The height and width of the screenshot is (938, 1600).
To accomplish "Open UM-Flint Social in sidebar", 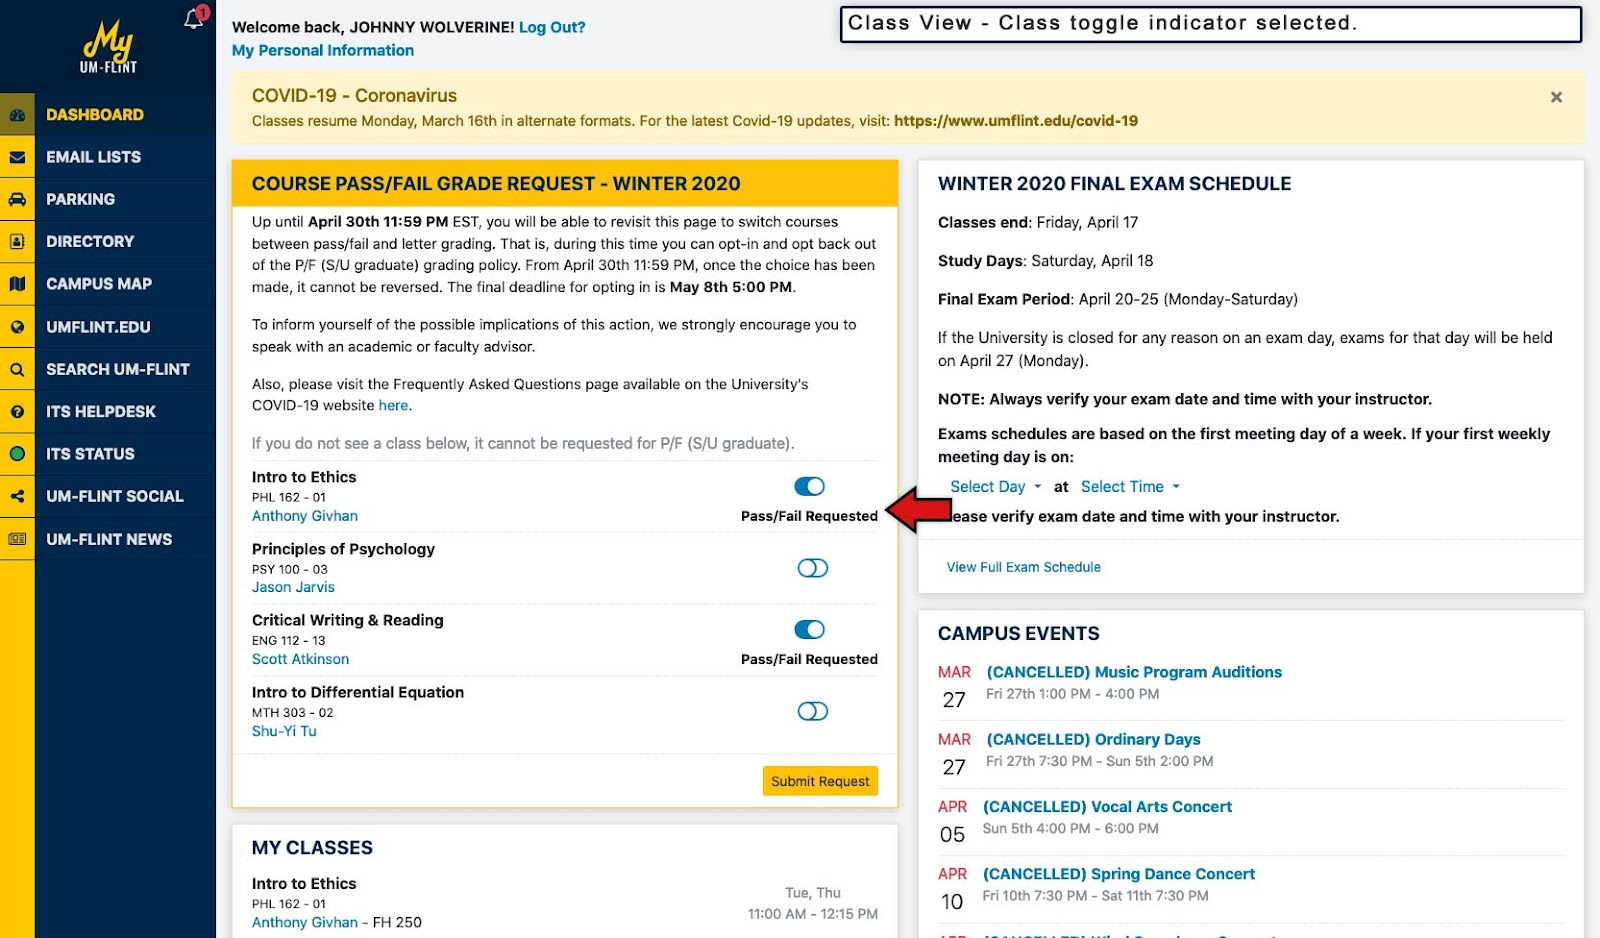I will tap(115, 496).
